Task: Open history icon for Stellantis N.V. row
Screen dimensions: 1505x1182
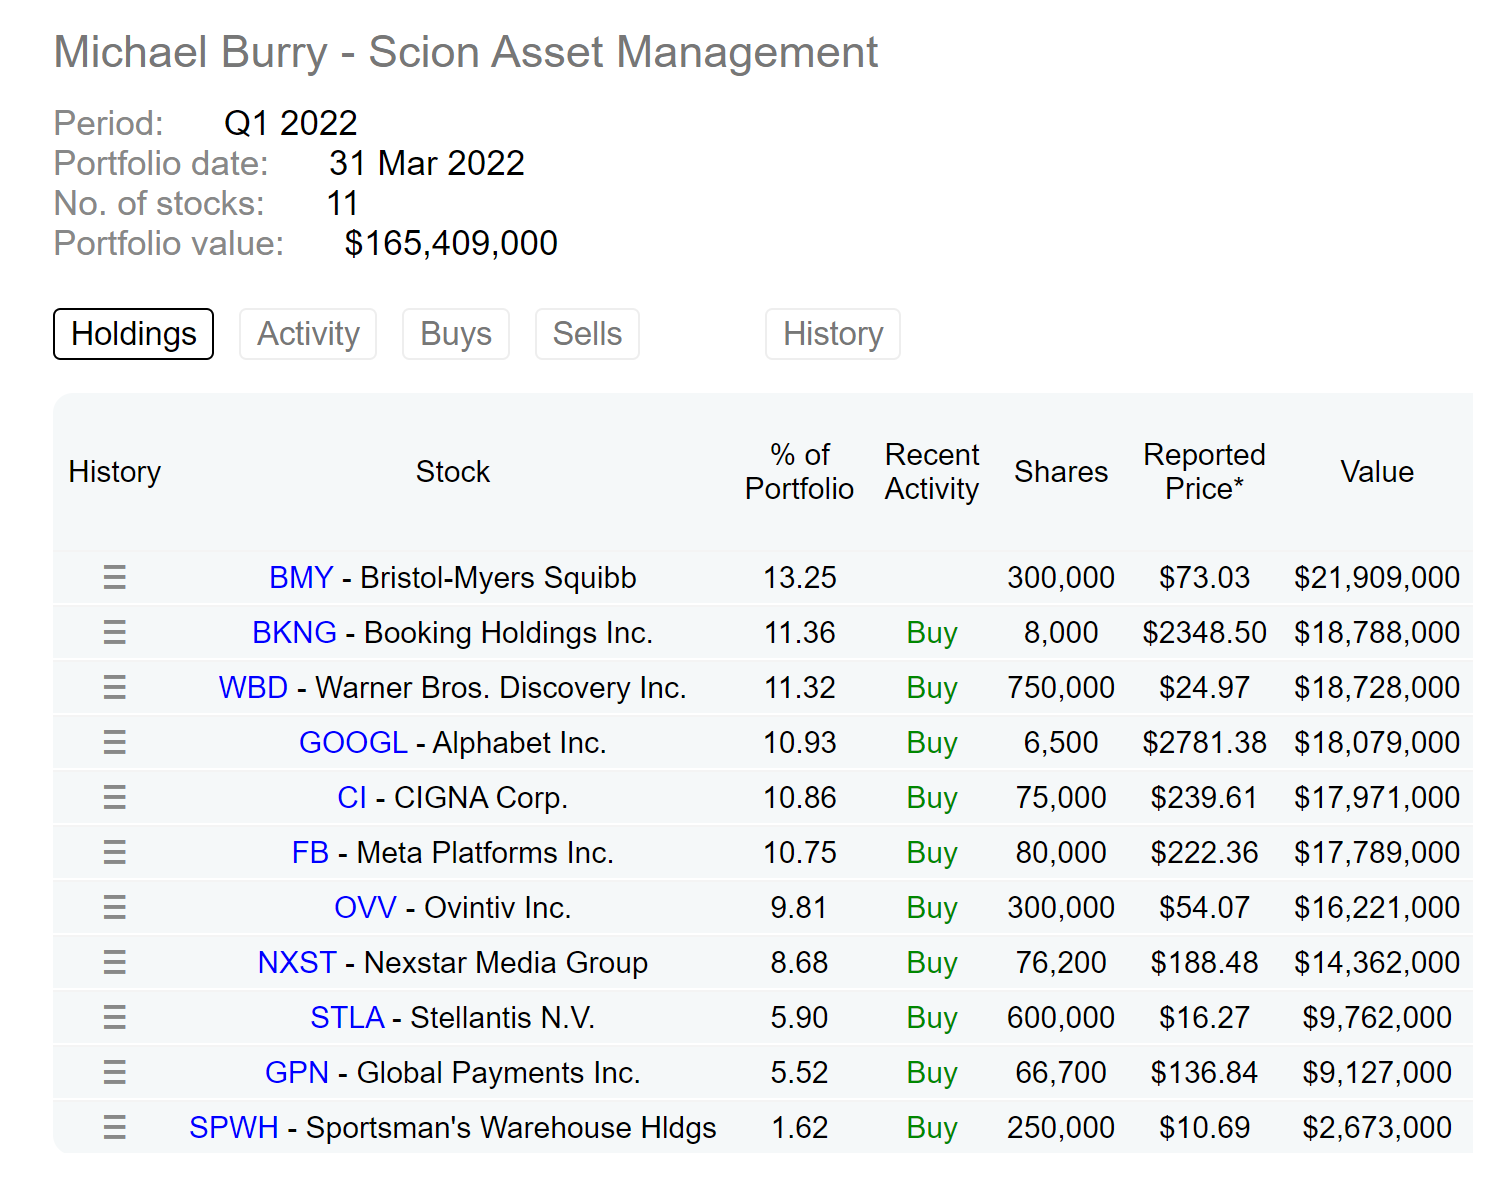Action: [x=114, y=1017]
